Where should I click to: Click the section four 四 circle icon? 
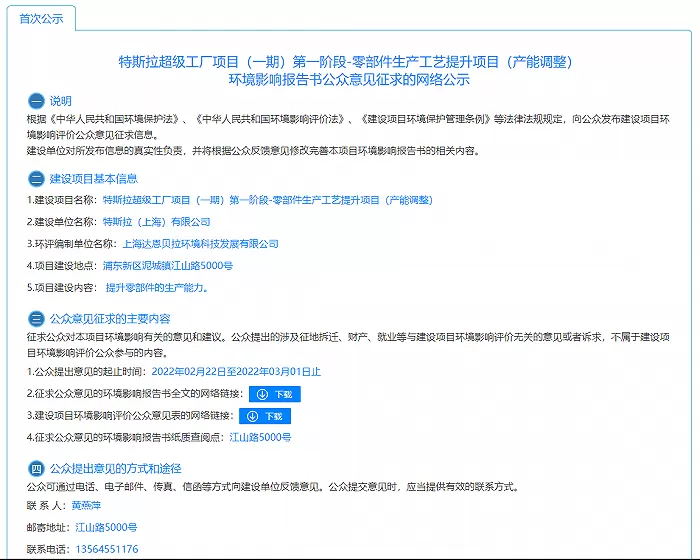click(36, 469)
